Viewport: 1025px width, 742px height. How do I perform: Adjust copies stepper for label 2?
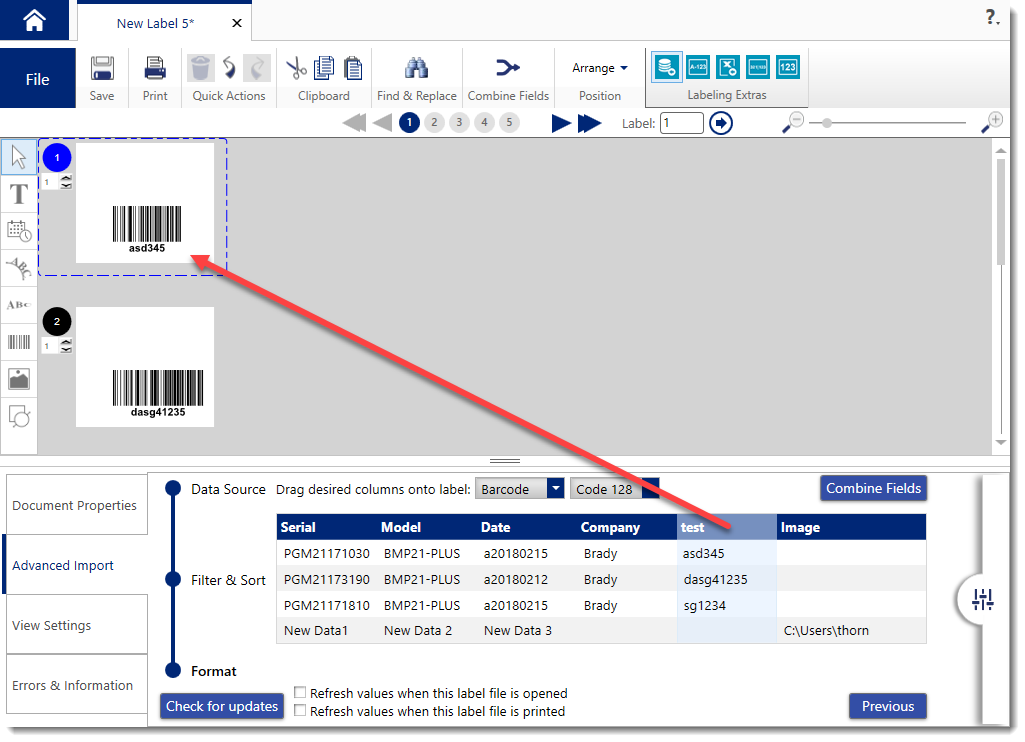click(x=66, y=346)
